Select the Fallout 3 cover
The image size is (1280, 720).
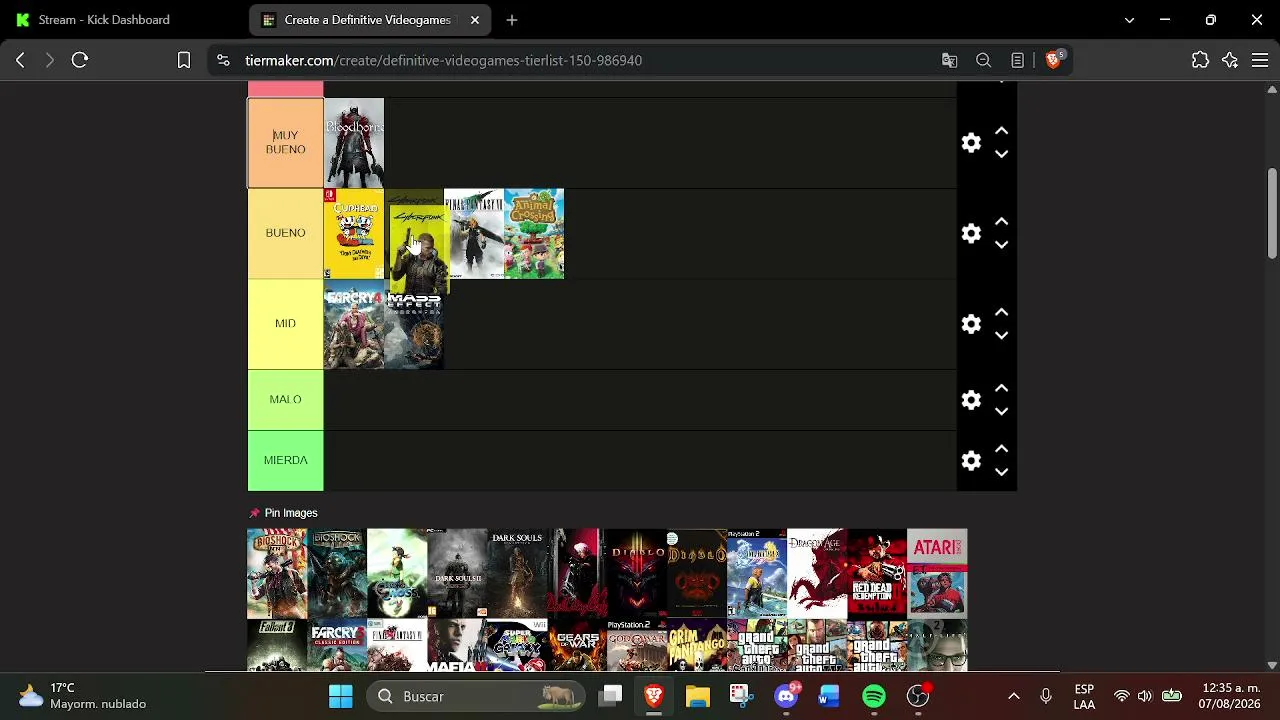277,645
